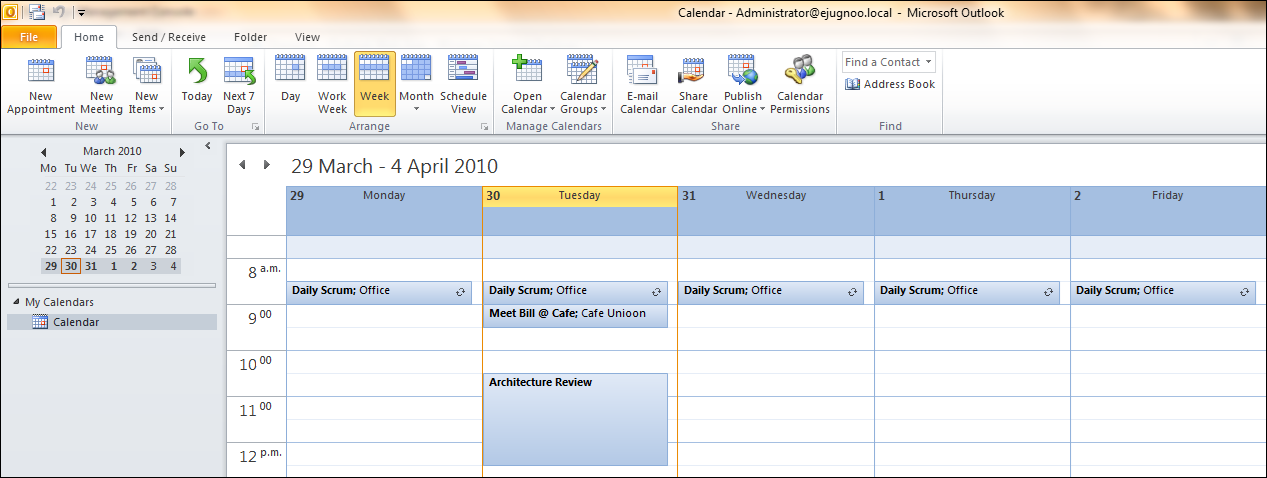Open Customize Quick Access Toolbar dropdown
Screen dimensions: 1267x478
point(81,13)
